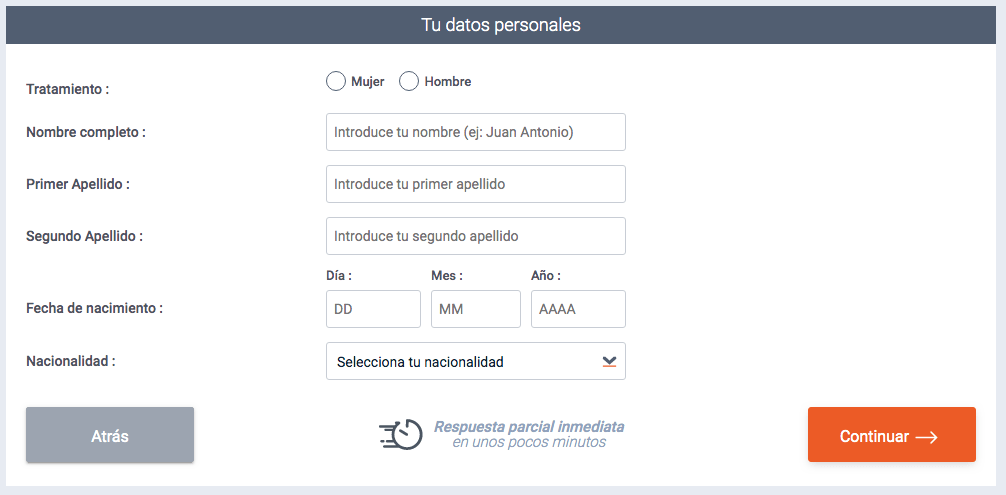Click the Día label above the day field
This screenshot has width=1006, height=495.
pos(339,276)
